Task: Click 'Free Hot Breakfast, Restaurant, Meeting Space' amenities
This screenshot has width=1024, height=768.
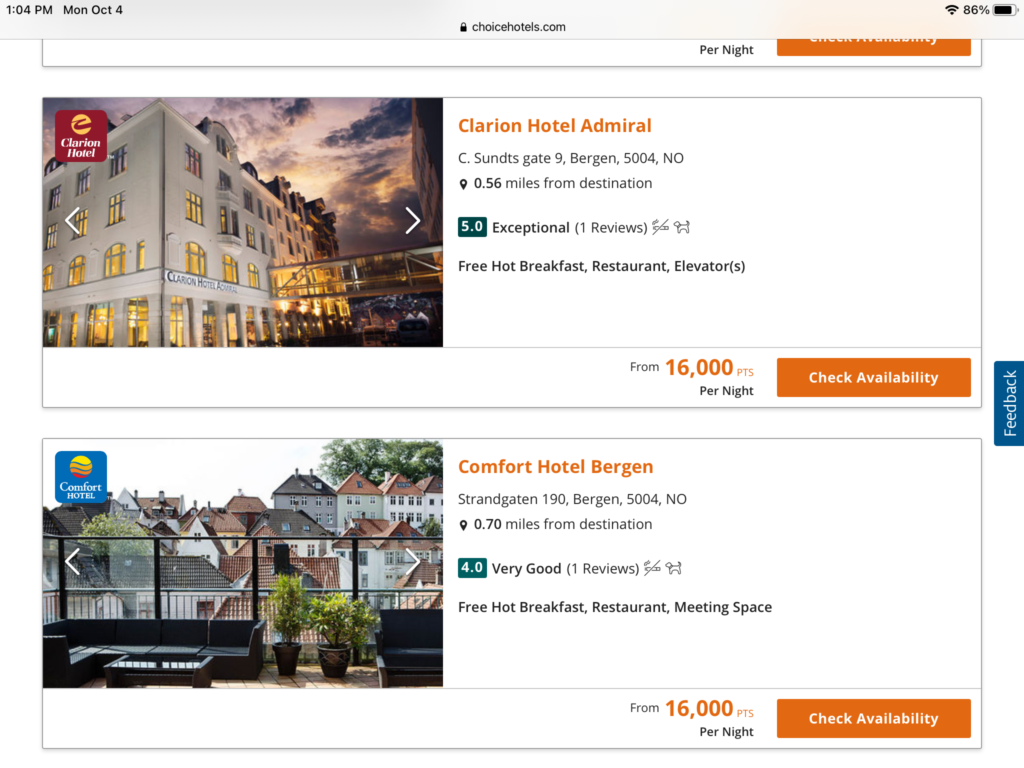Action: 615,607
